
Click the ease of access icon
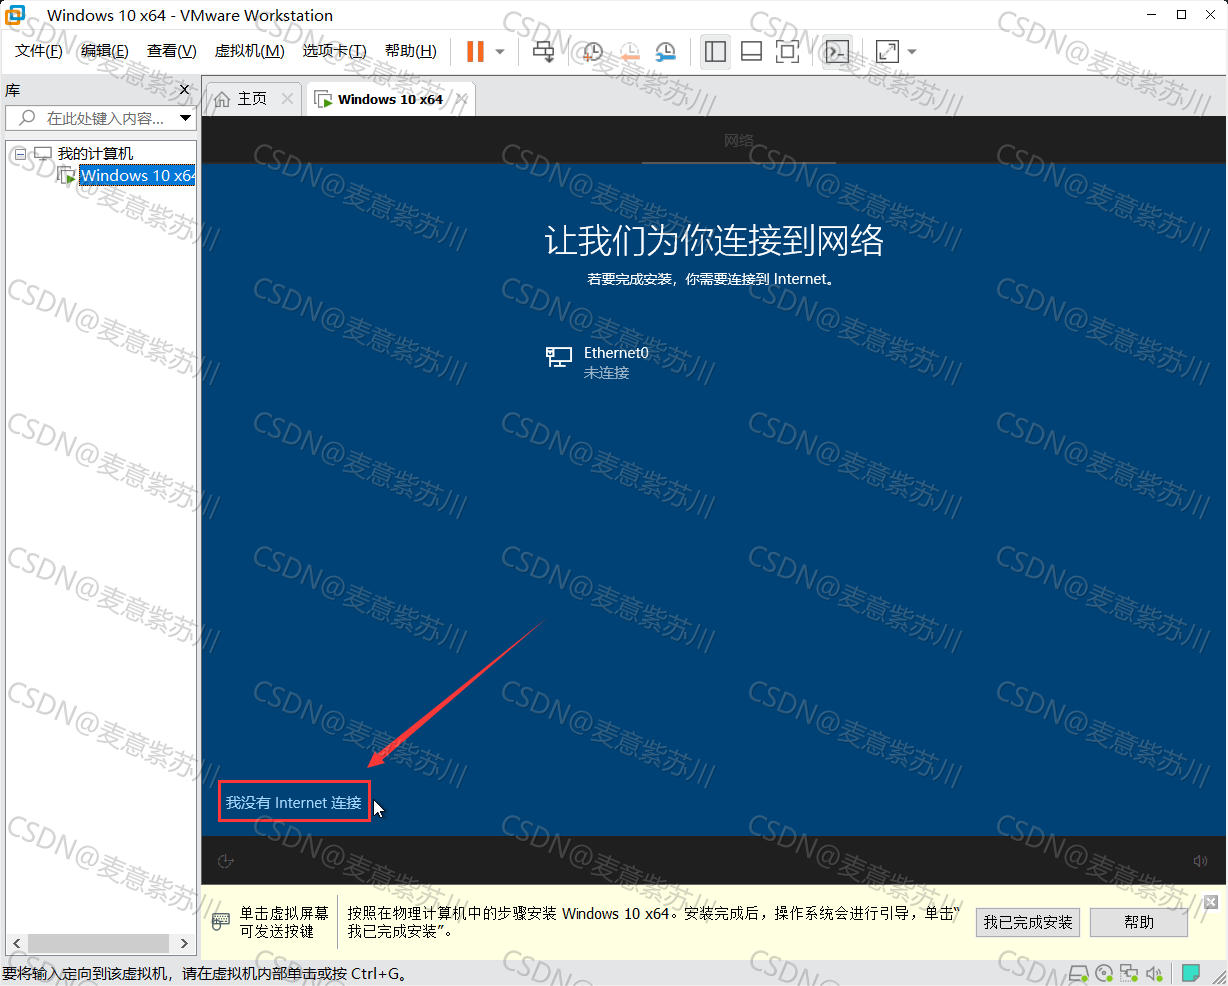coord(226,861)
